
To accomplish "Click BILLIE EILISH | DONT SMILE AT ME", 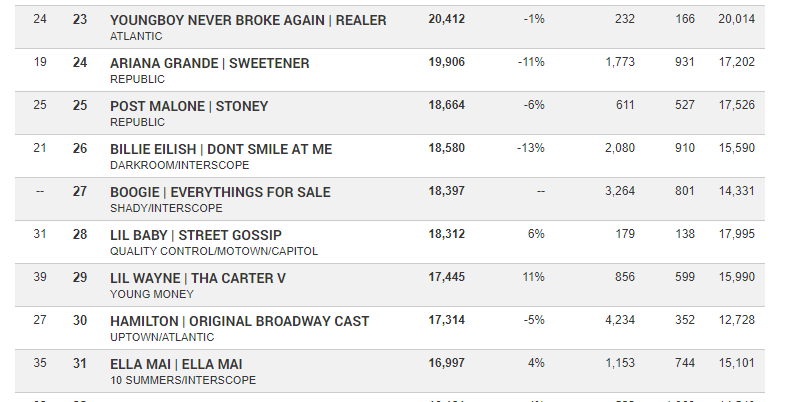I will (x=221, y=149).
